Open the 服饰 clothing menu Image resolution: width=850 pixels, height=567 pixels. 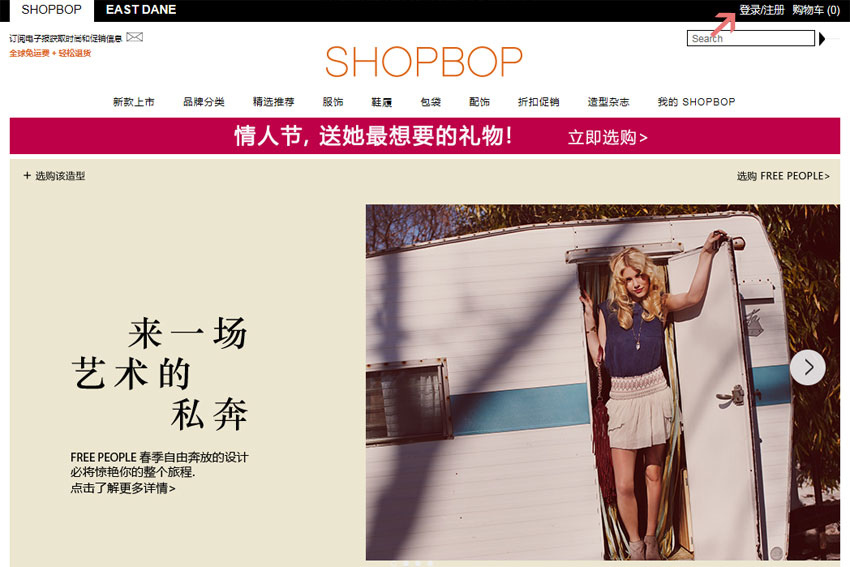tap(333, 102)
